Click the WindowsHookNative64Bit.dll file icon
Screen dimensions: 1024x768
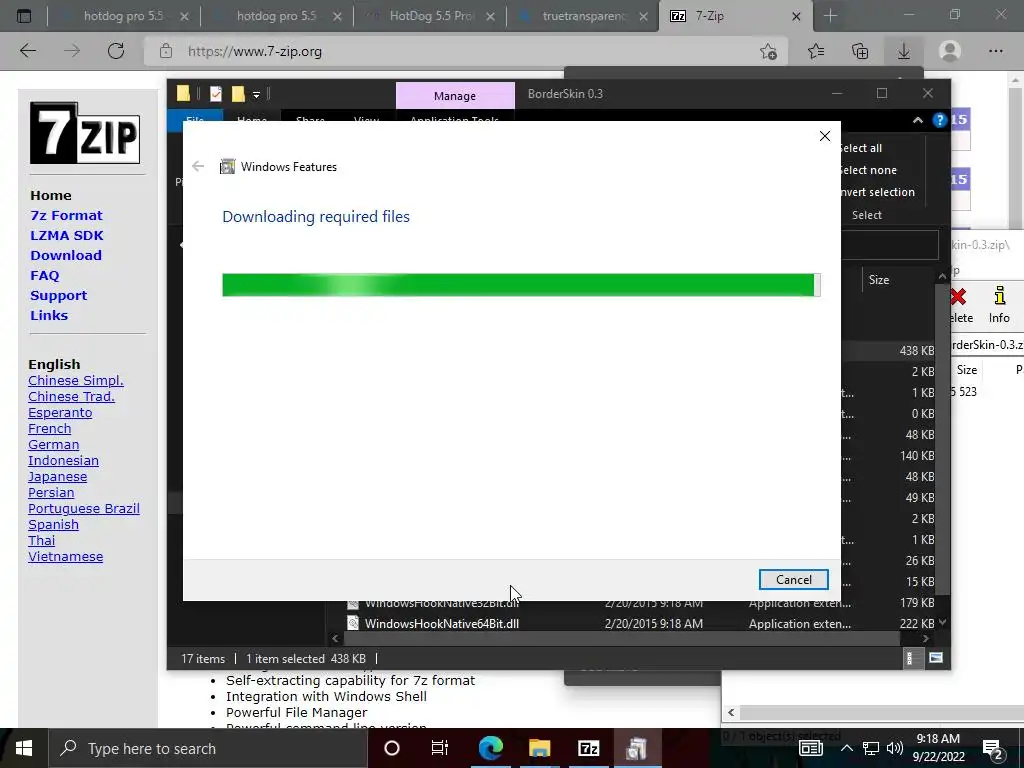pyautogui.click(x=353, y=623)
